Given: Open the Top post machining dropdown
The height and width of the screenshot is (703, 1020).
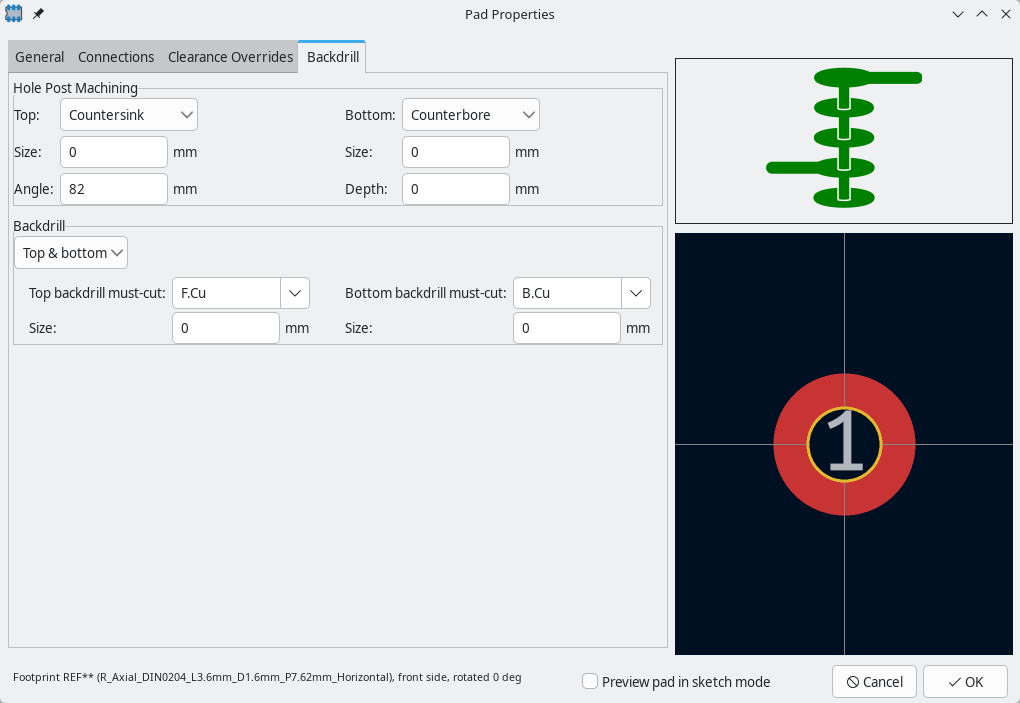Looking at the screenshot, I should tap(129, 115).
